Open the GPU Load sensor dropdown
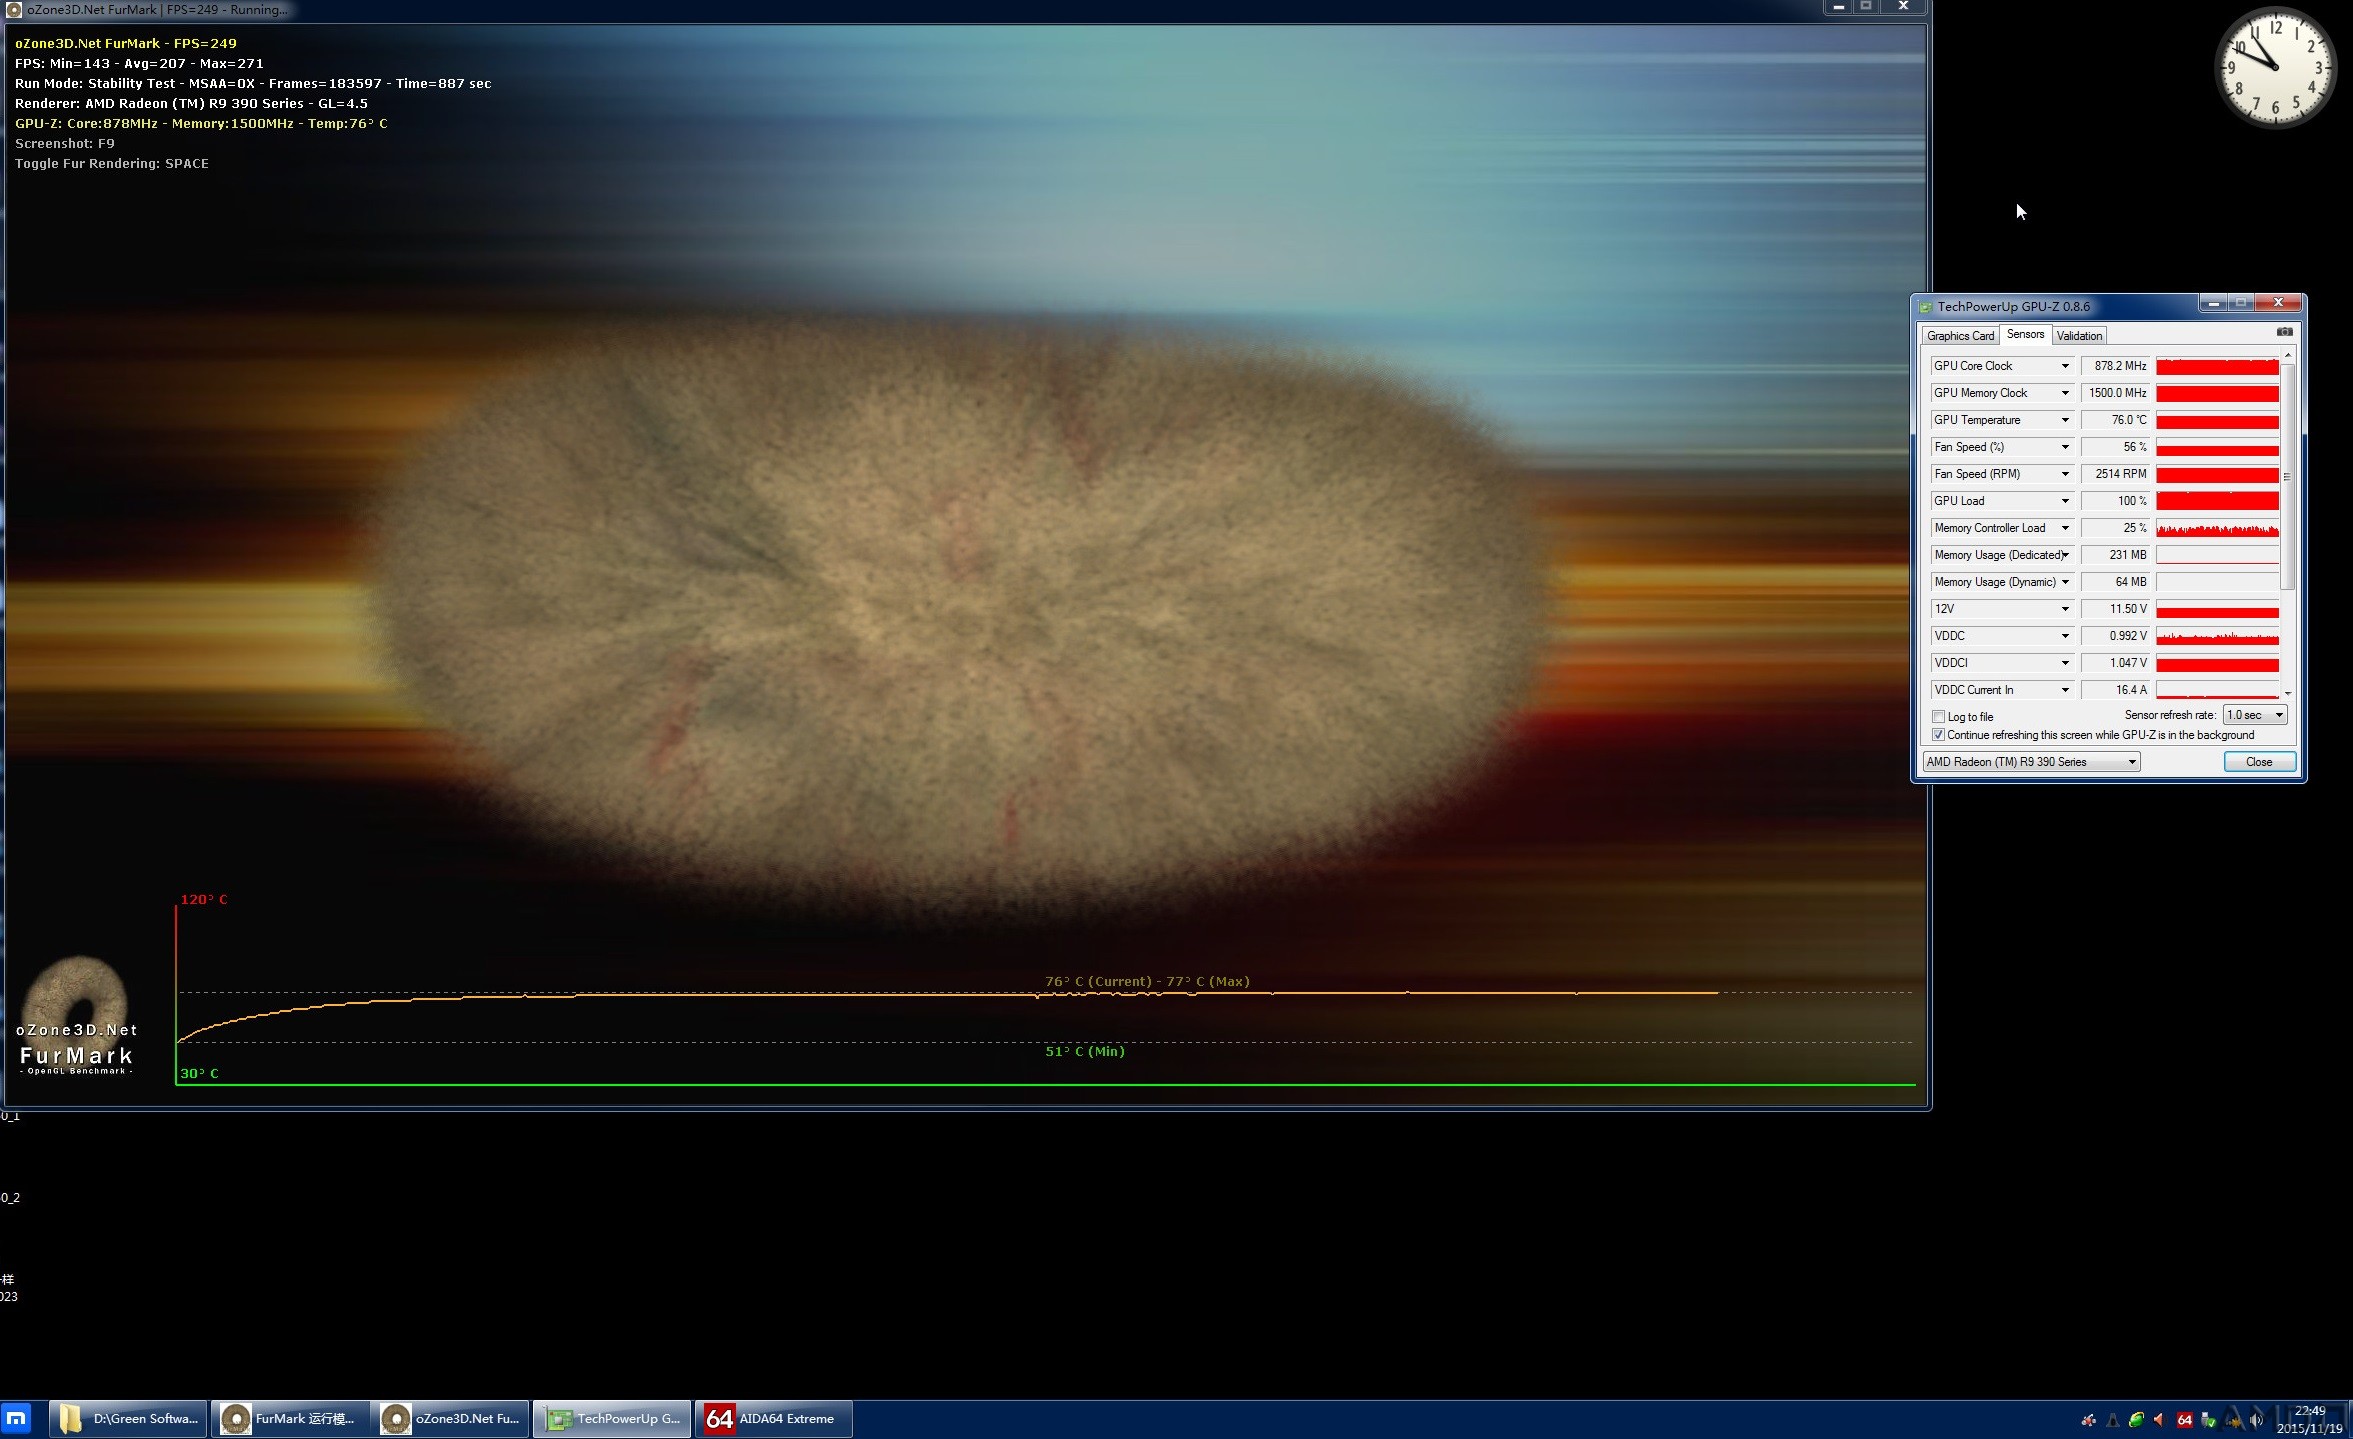 (2065, 501)
